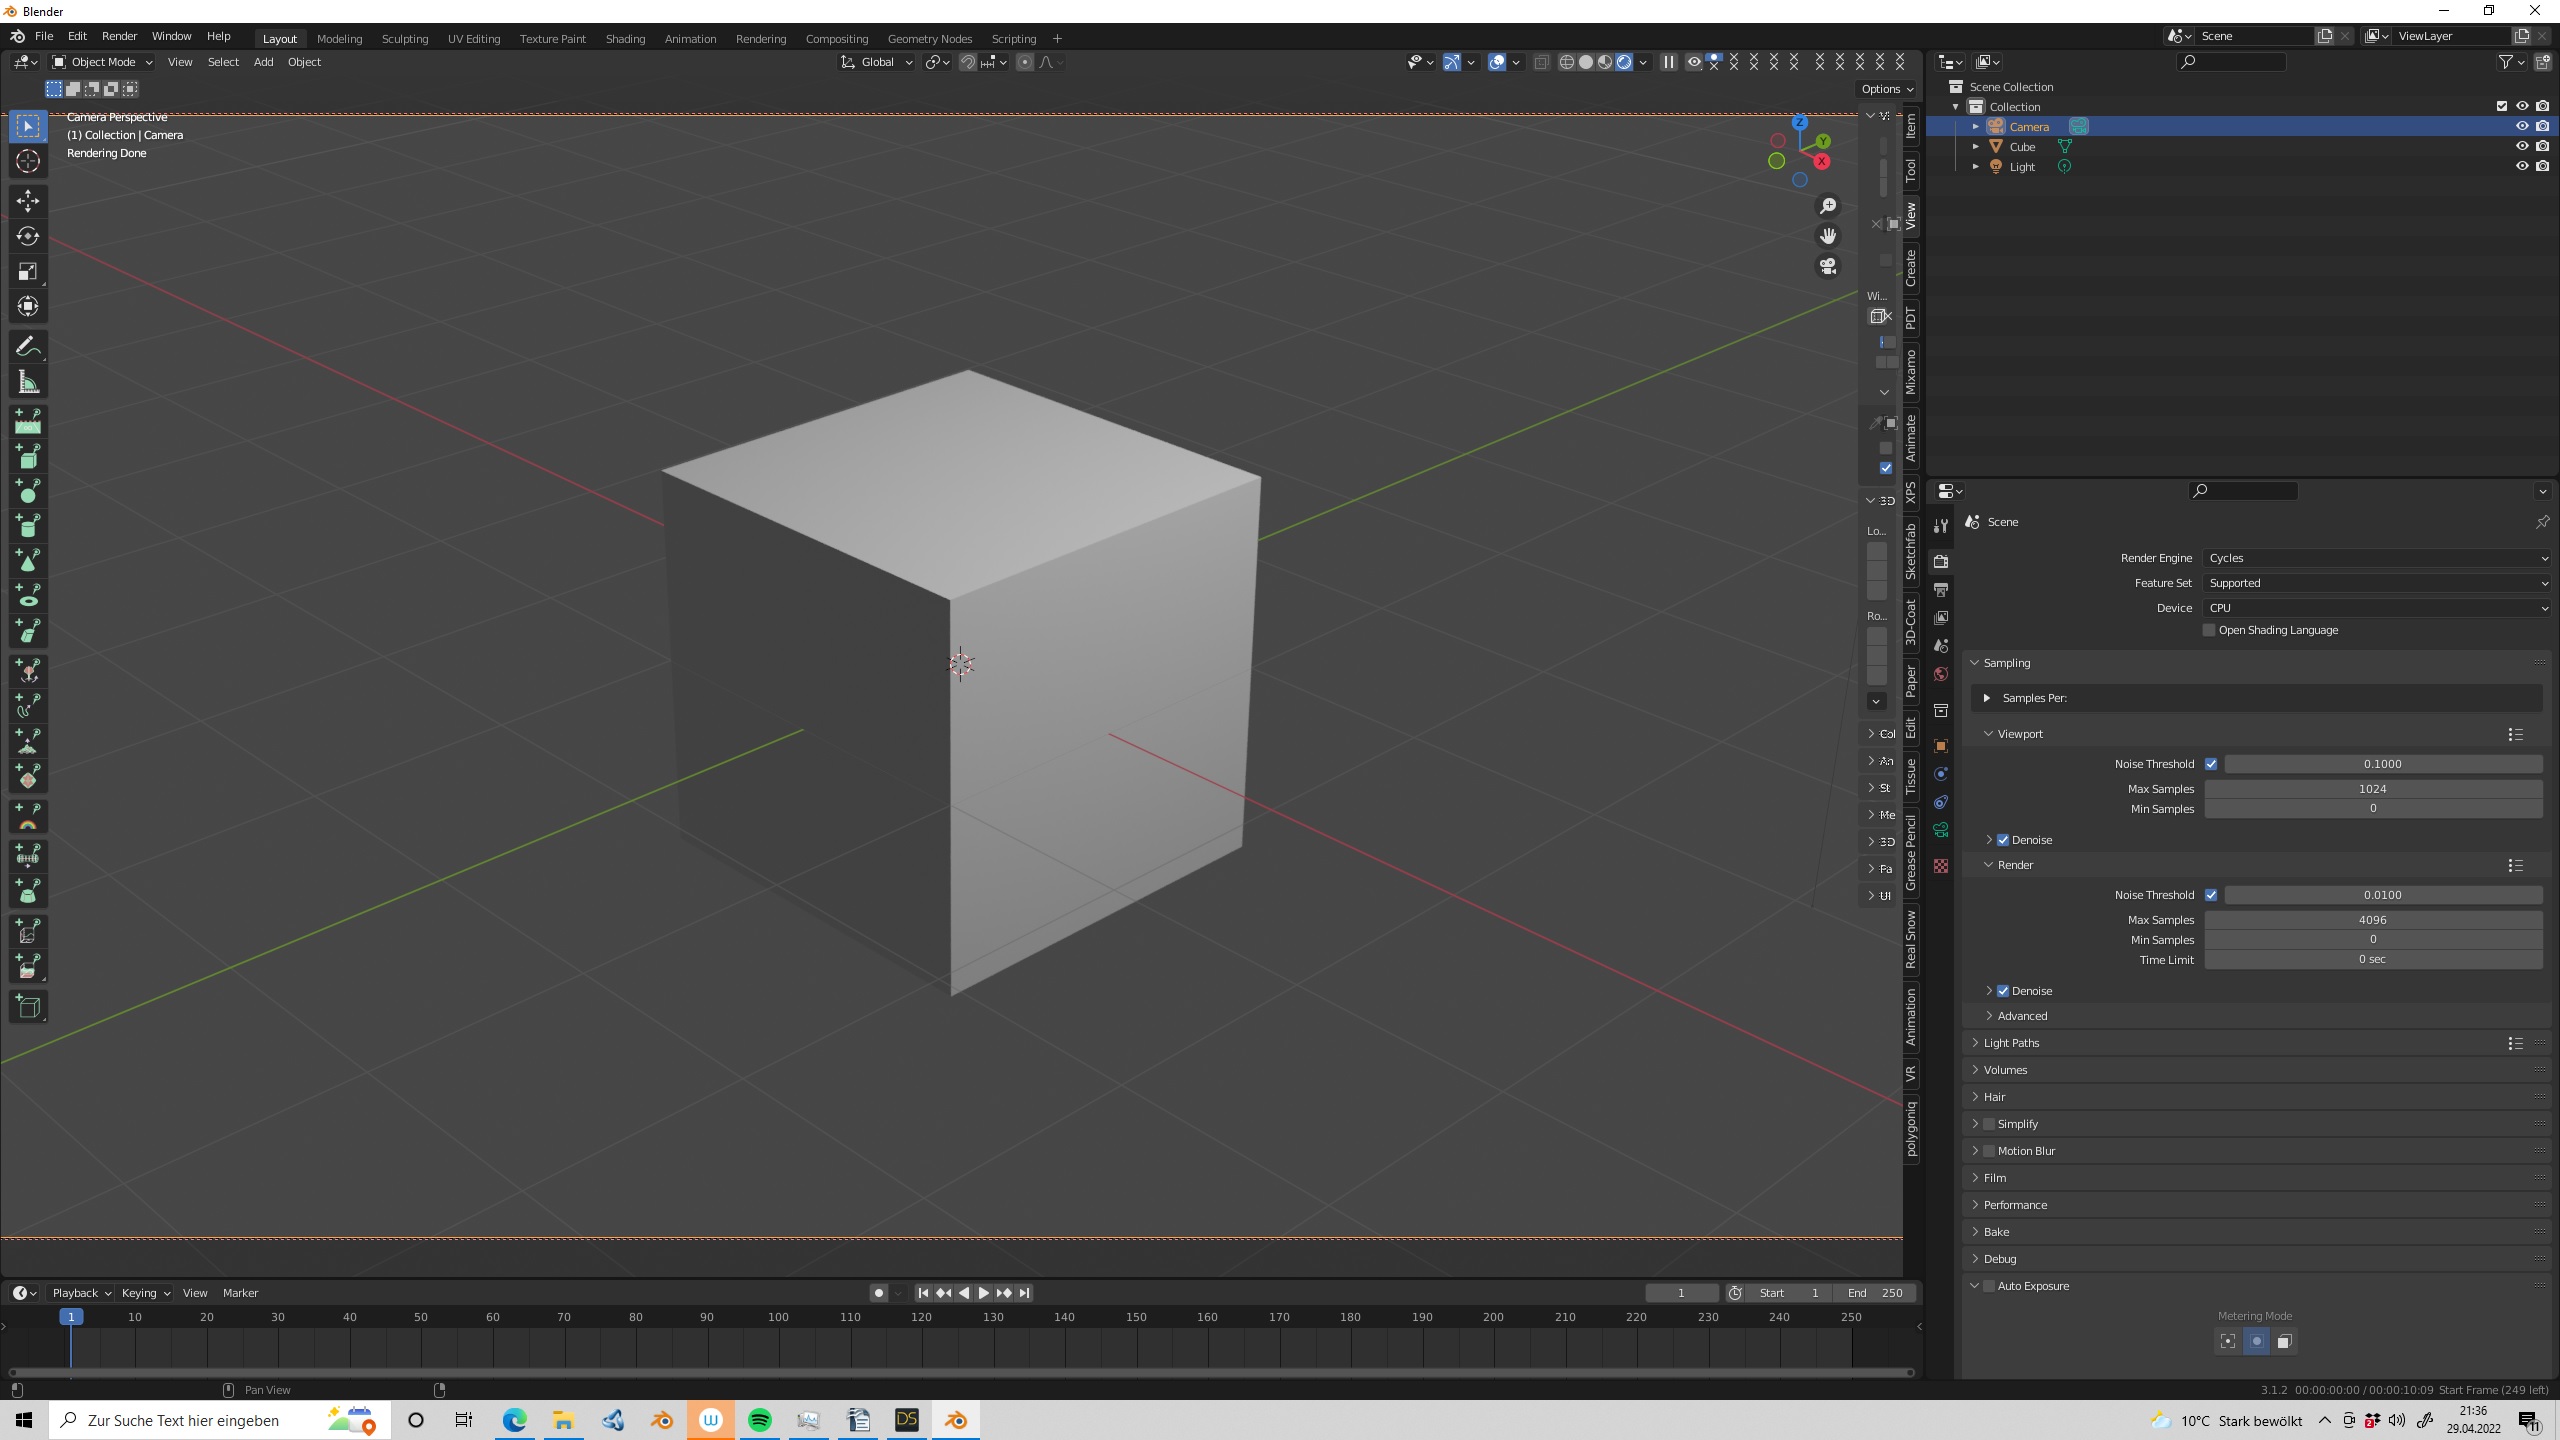Activate the Annotate pencil tool

click(x=28, y=347)
